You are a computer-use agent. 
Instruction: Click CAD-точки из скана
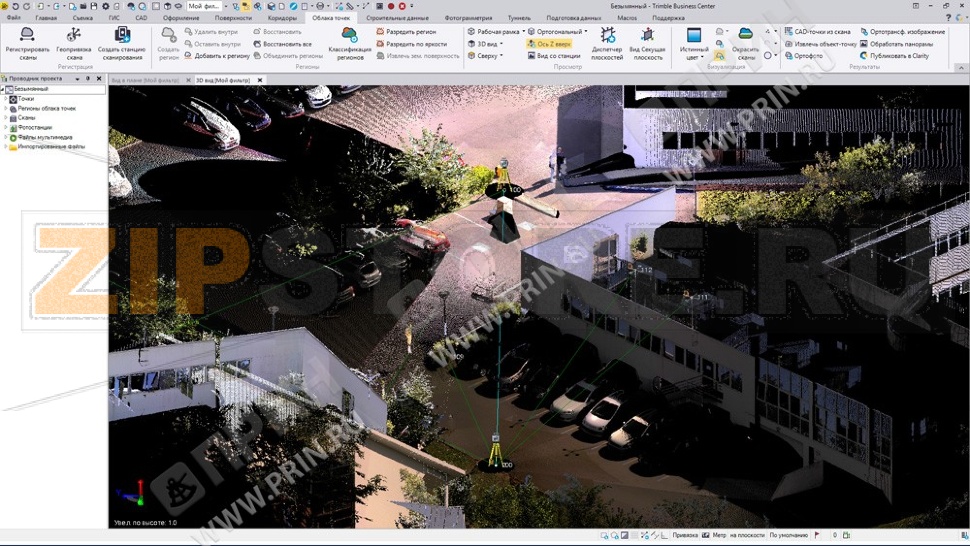coord(817,32)
